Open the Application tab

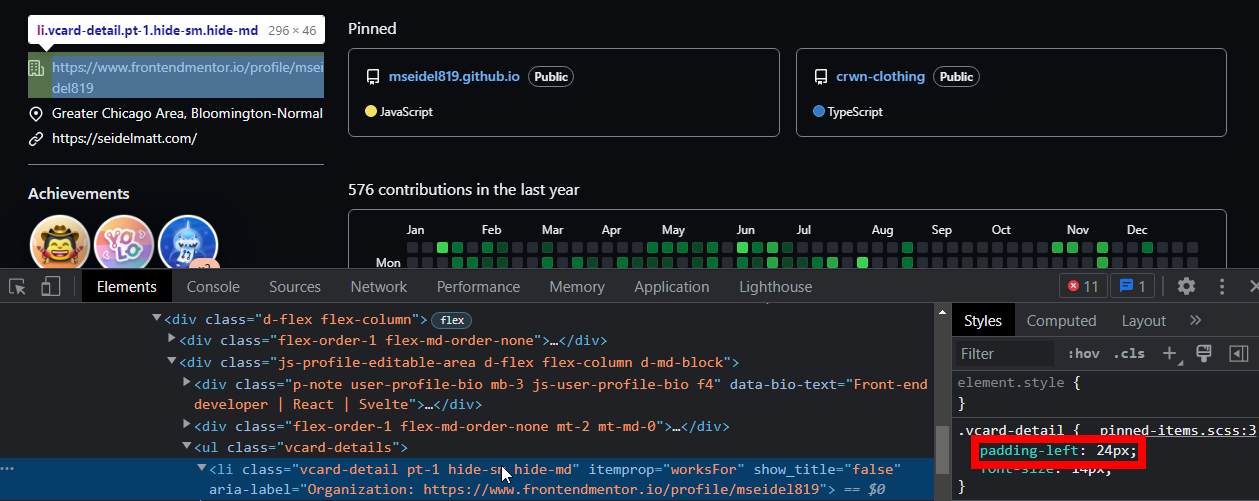pyautogui.click(x=672, y=286)
